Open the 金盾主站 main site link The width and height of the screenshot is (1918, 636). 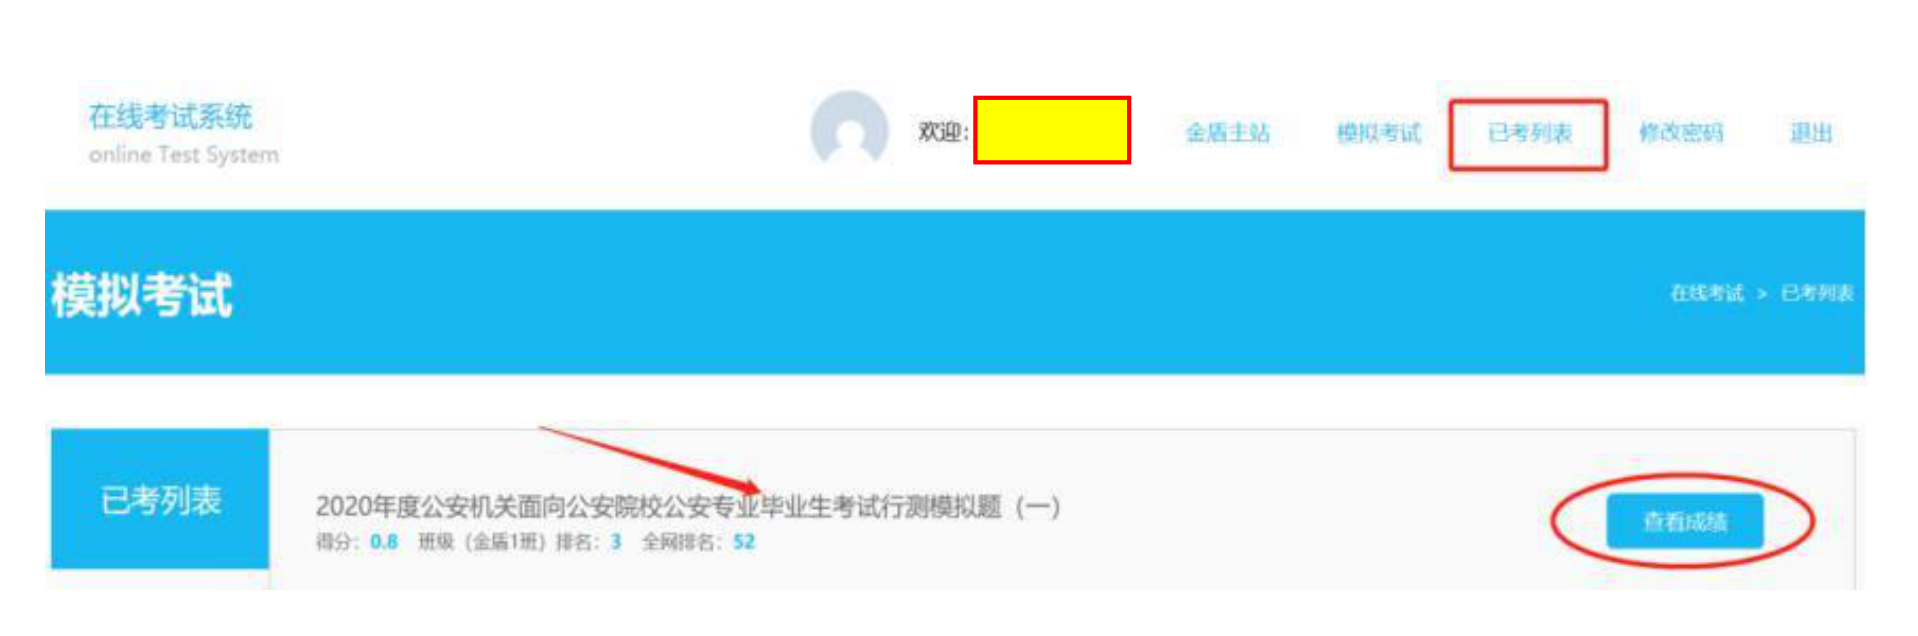(1227, 133)
